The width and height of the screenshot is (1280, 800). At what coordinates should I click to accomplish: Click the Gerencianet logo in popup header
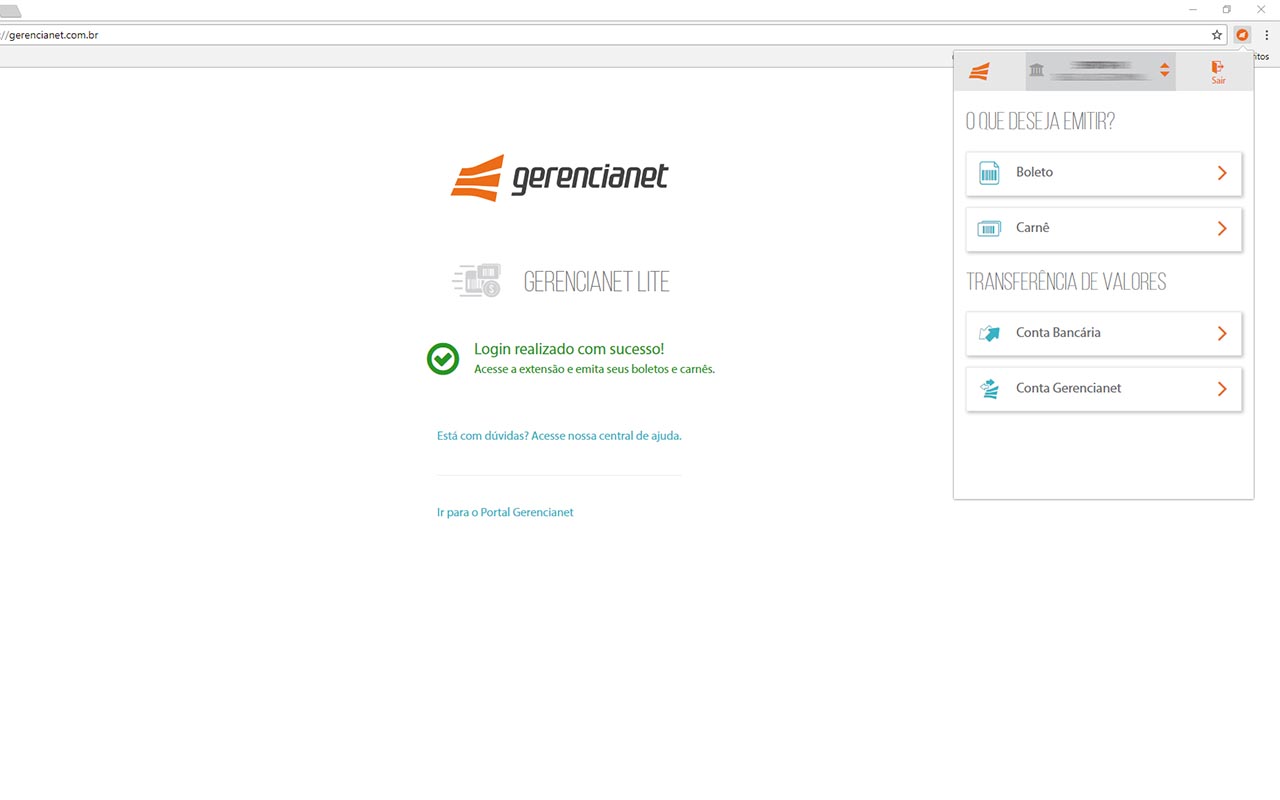979,72
